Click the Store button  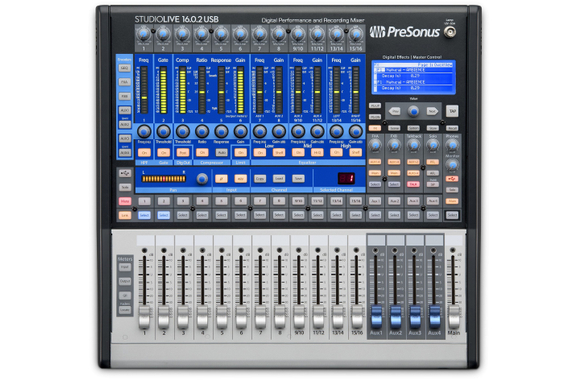[433, 128]
